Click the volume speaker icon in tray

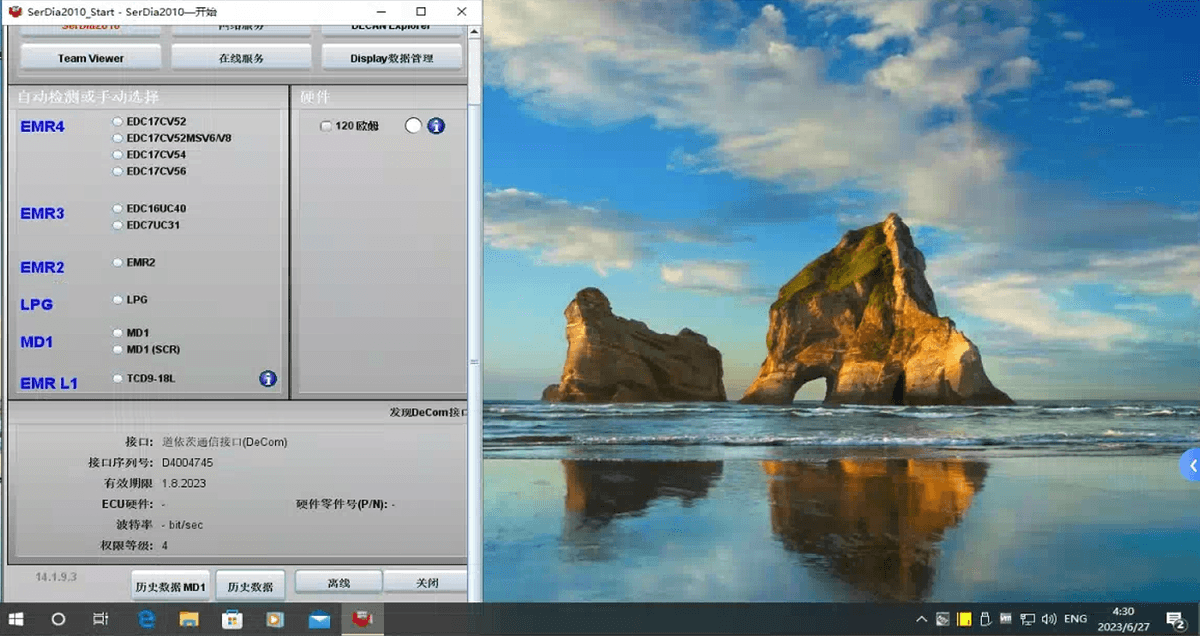coord(1048,620)
